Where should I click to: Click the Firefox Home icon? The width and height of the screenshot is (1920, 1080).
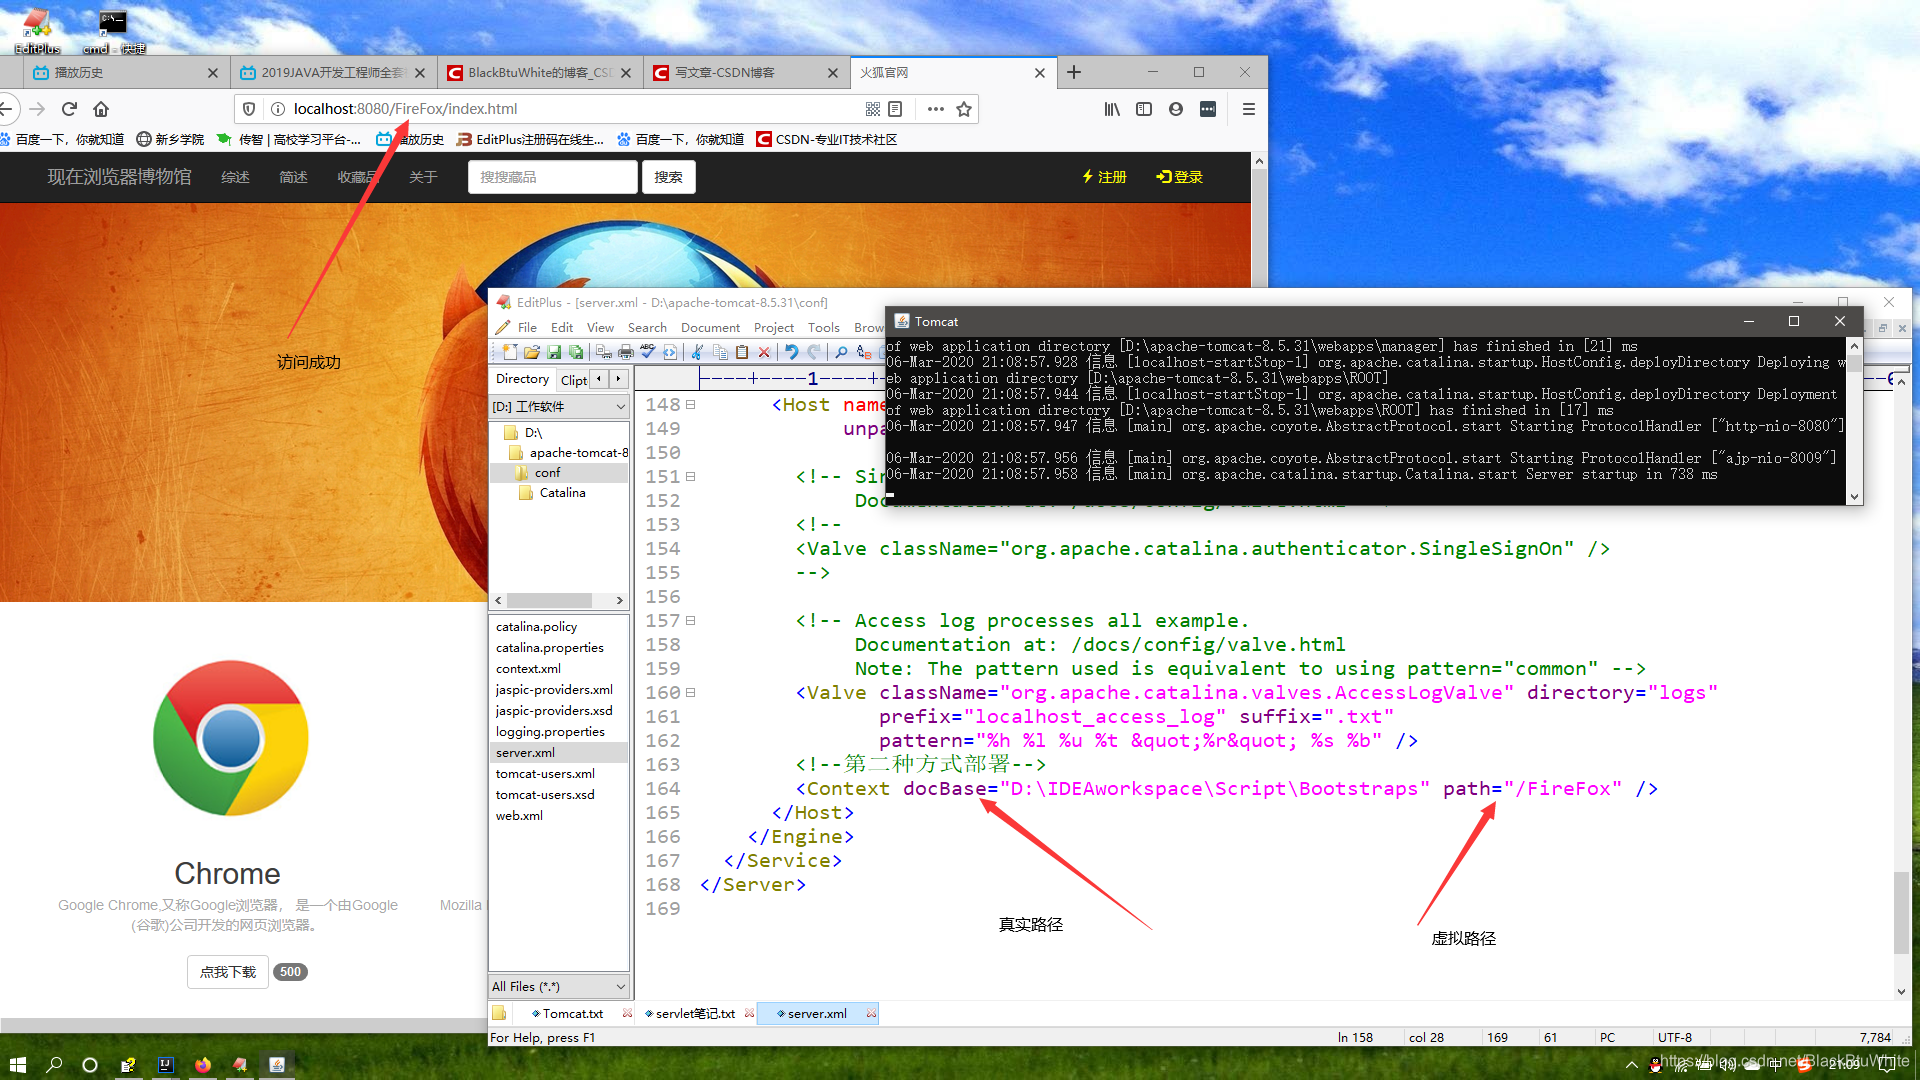point(101,109)
